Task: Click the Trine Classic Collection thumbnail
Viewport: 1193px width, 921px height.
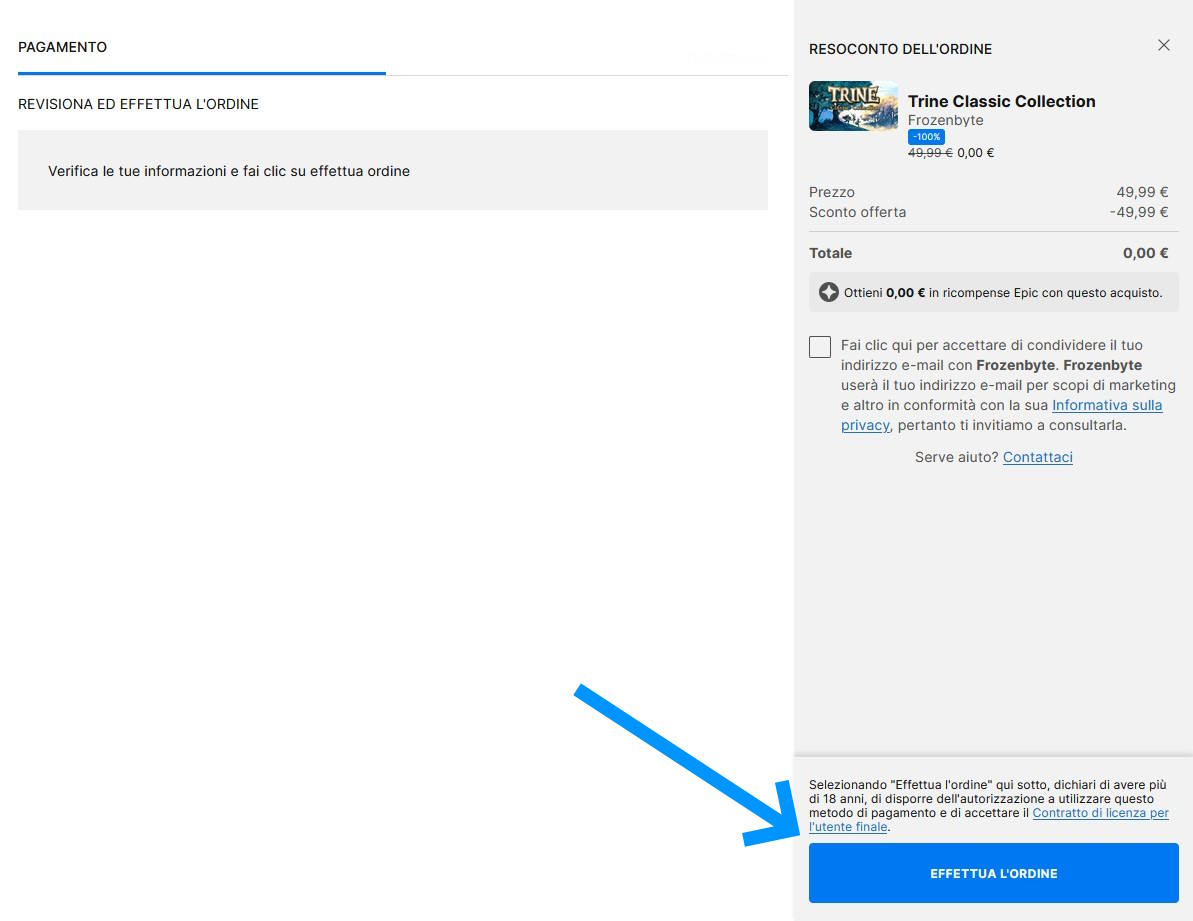Action: click(x=853, y=107)
